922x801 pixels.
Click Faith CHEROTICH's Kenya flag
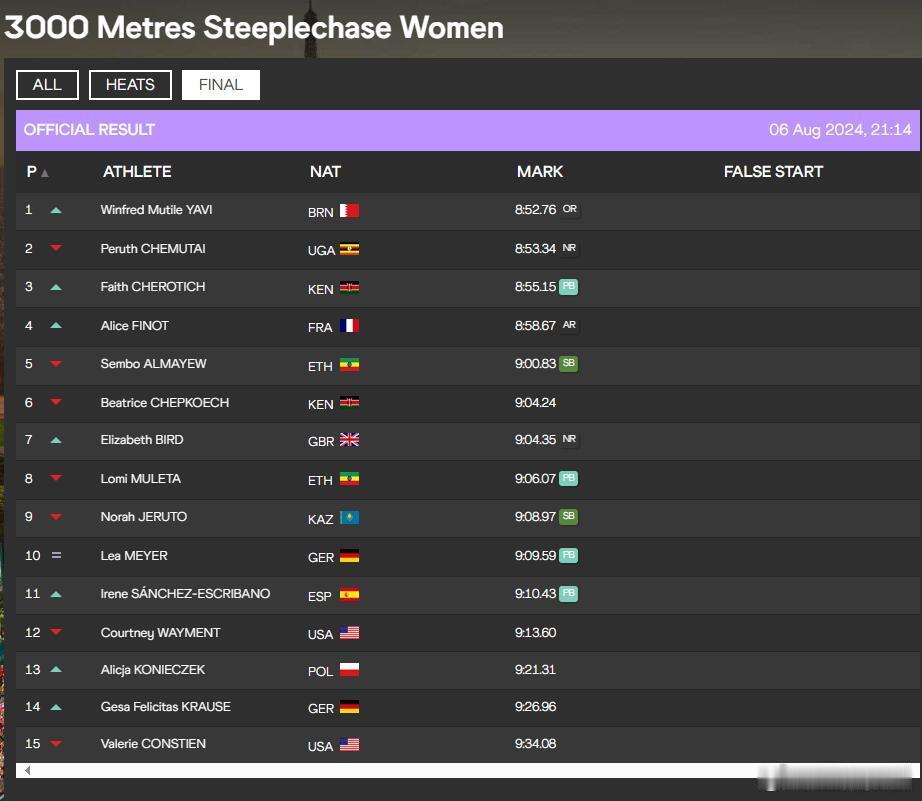pos(349,288)
